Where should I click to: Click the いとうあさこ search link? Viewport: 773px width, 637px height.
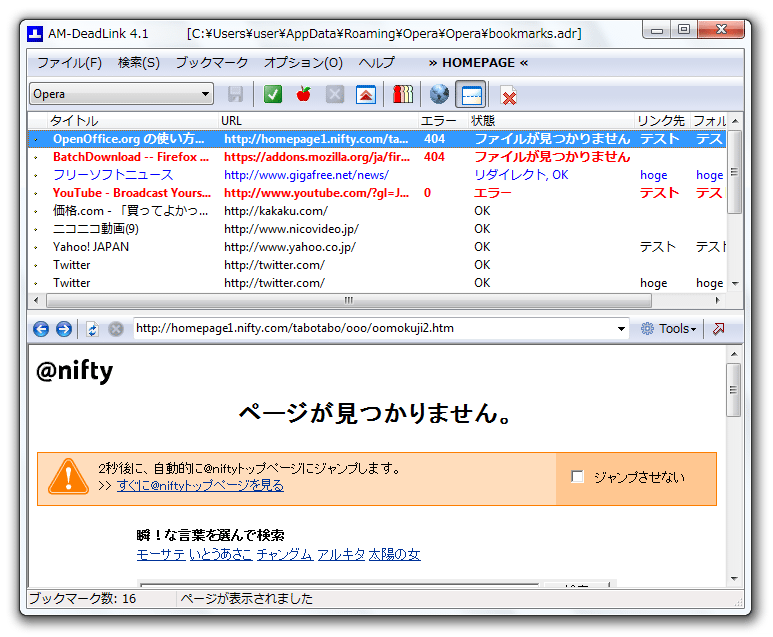[x=221, y=555]
